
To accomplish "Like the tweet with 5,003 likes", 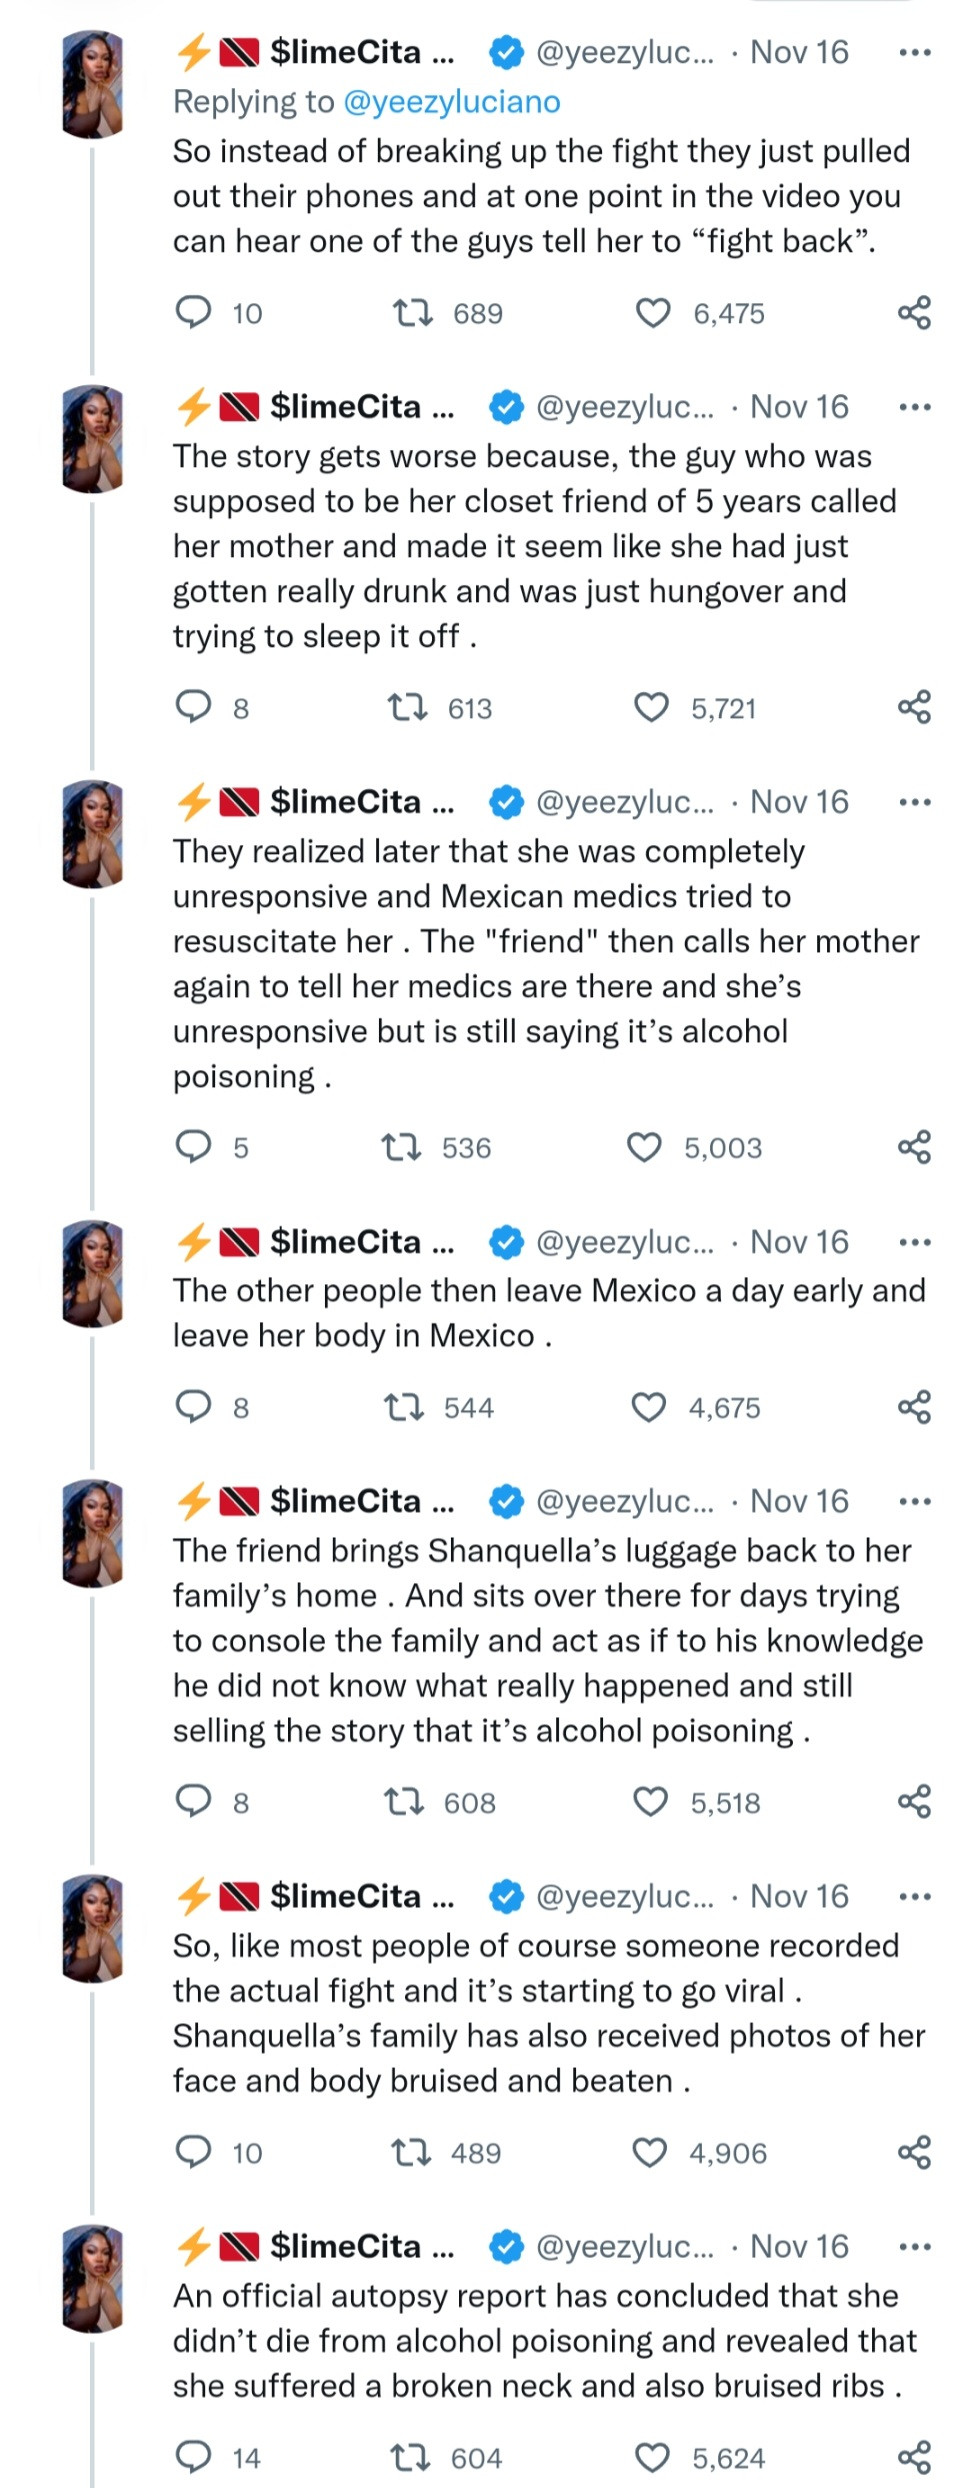I will pyautogui.click(x=644, y=1147).
